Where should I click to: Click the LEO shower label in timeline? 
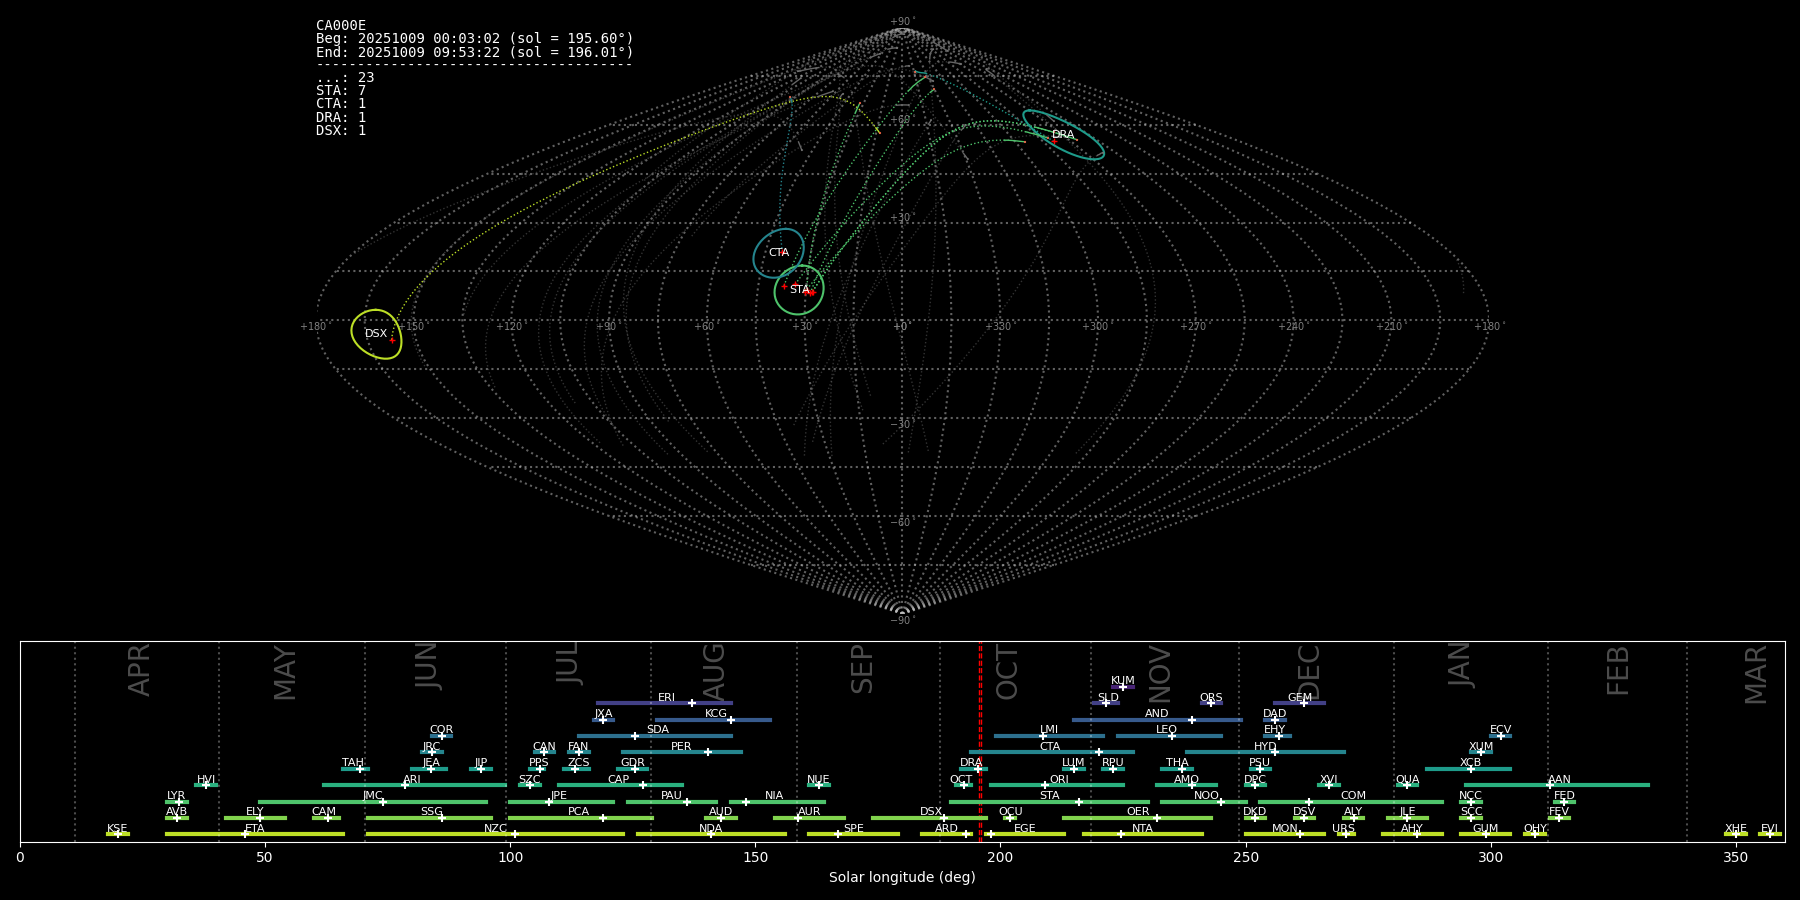pos(1166,730)
